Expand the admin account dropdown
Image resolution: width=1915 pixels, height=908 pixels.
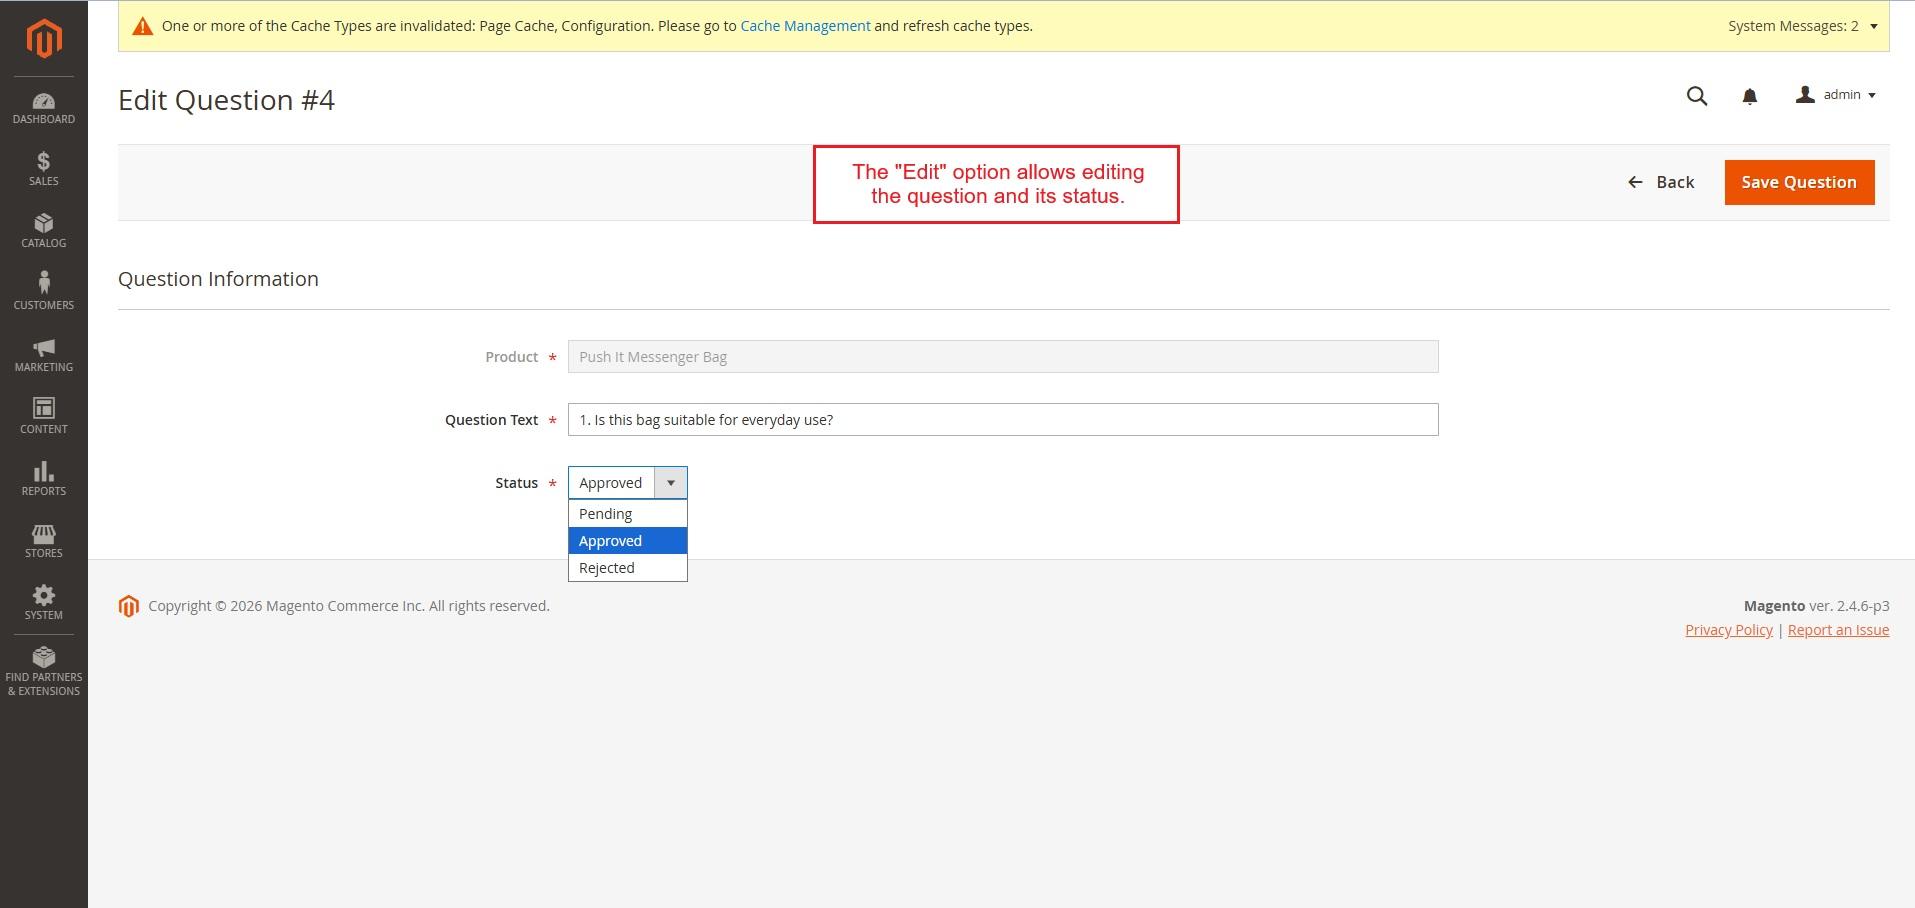(1836, 95)
